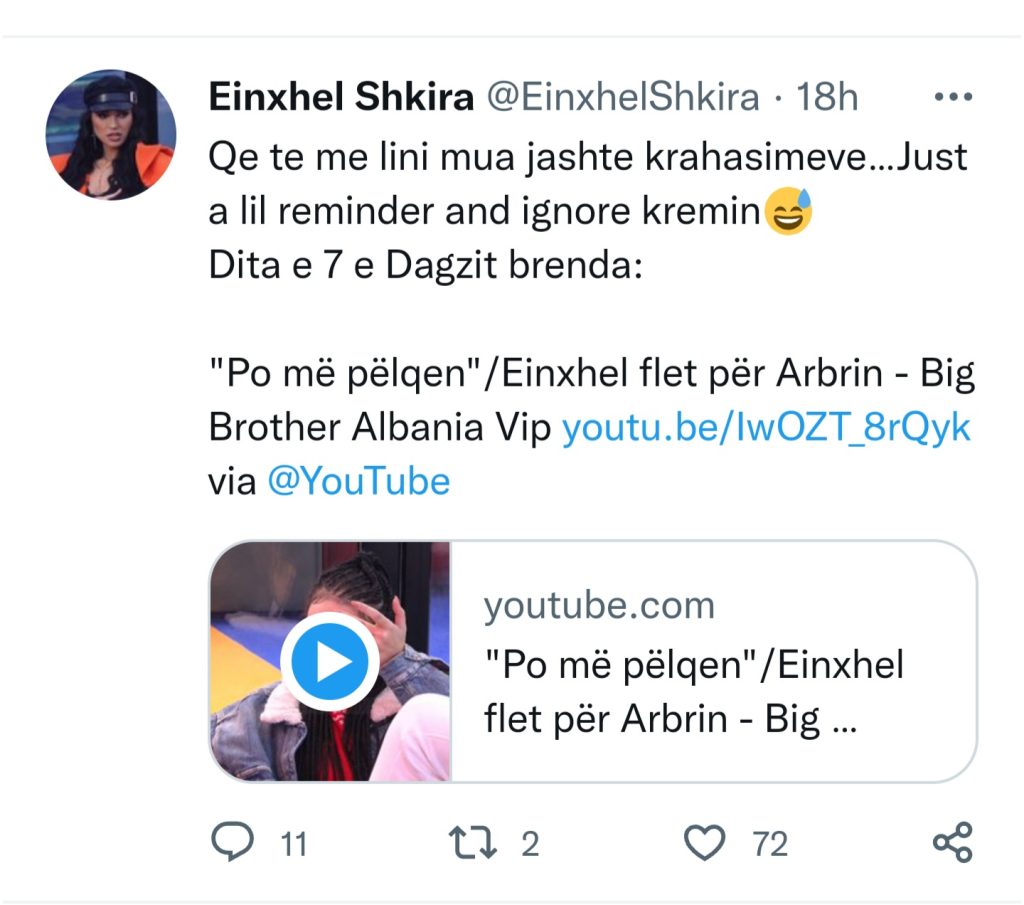The height and width of the screenshot is (905, 1024).
Task: Open the tweet's three-dot more options menu
Action: (951, 98)
